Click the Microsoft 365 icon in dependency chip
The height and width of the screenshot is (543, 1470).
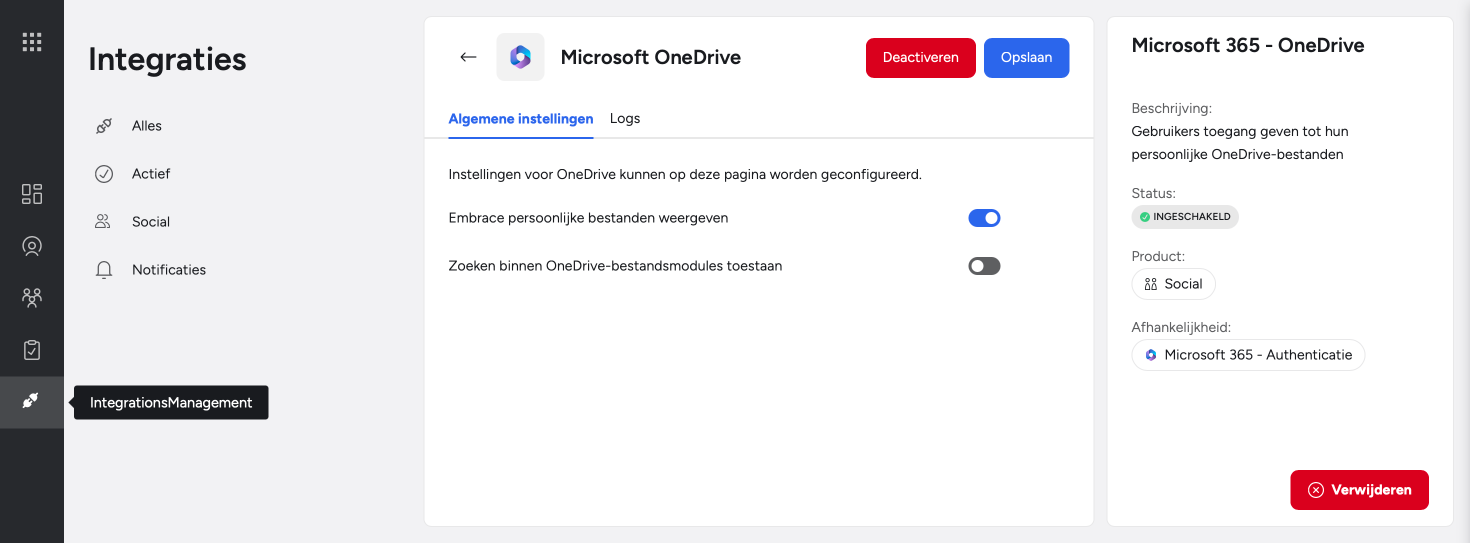tap(1151, 355)
